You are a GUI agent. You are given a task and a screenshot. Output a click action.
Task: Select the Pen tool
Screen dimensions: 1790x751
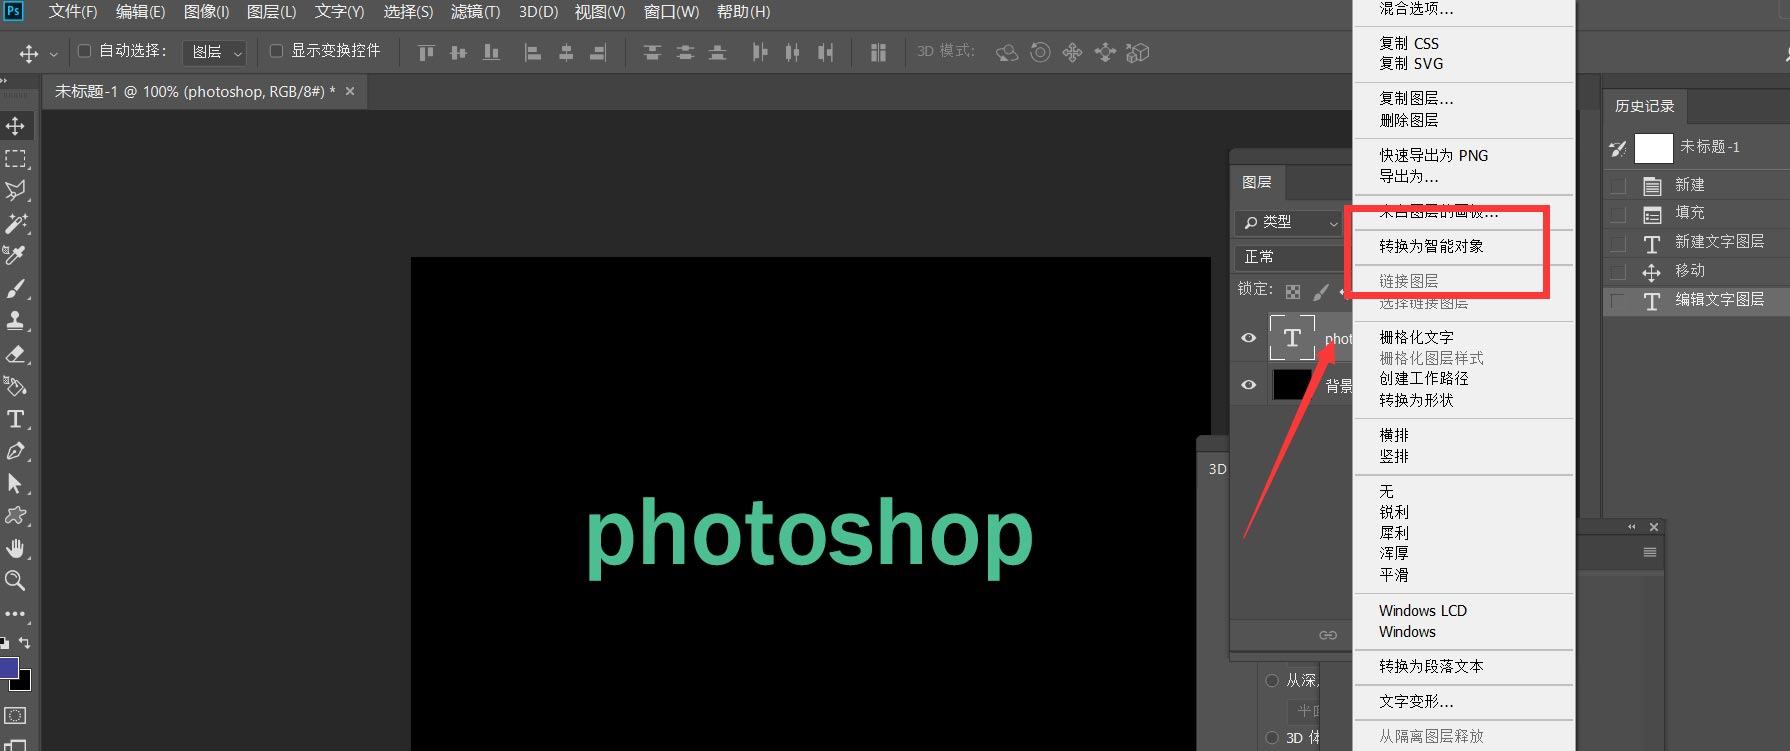(x=16, y=452)
